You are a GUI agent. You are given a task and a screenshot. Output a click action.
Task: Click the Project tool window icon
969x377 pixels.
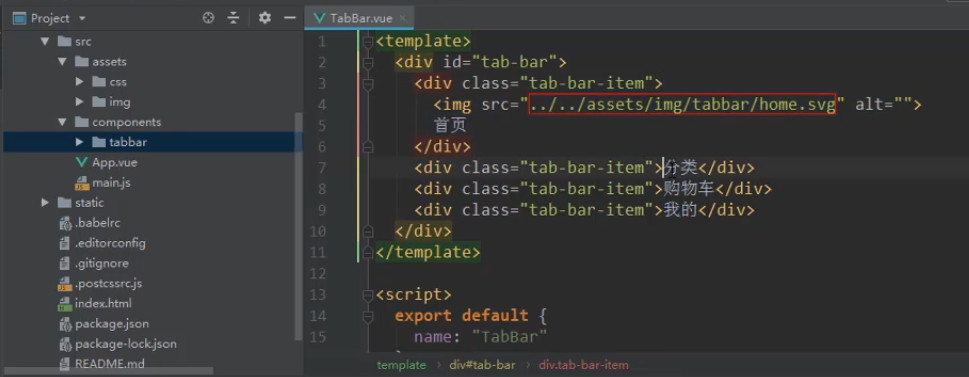pyautogui.click(x=19, y=18)
